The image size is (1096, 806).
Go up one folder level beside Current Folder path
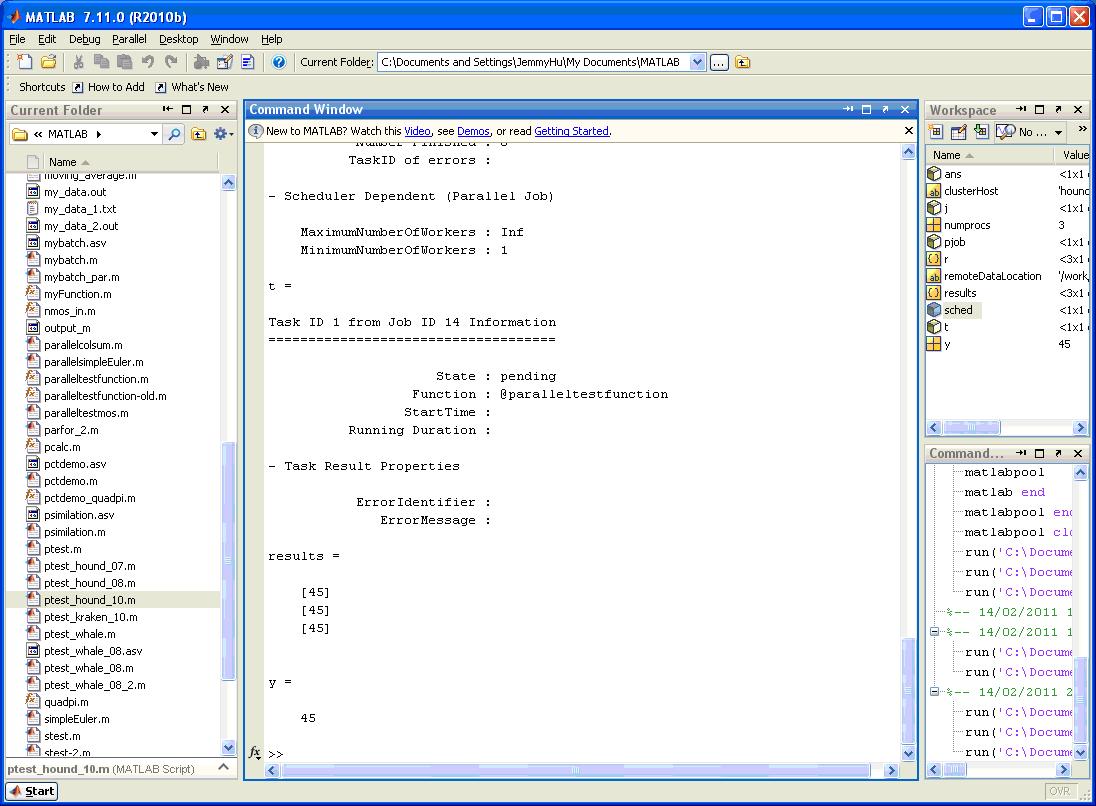(743, 62)
